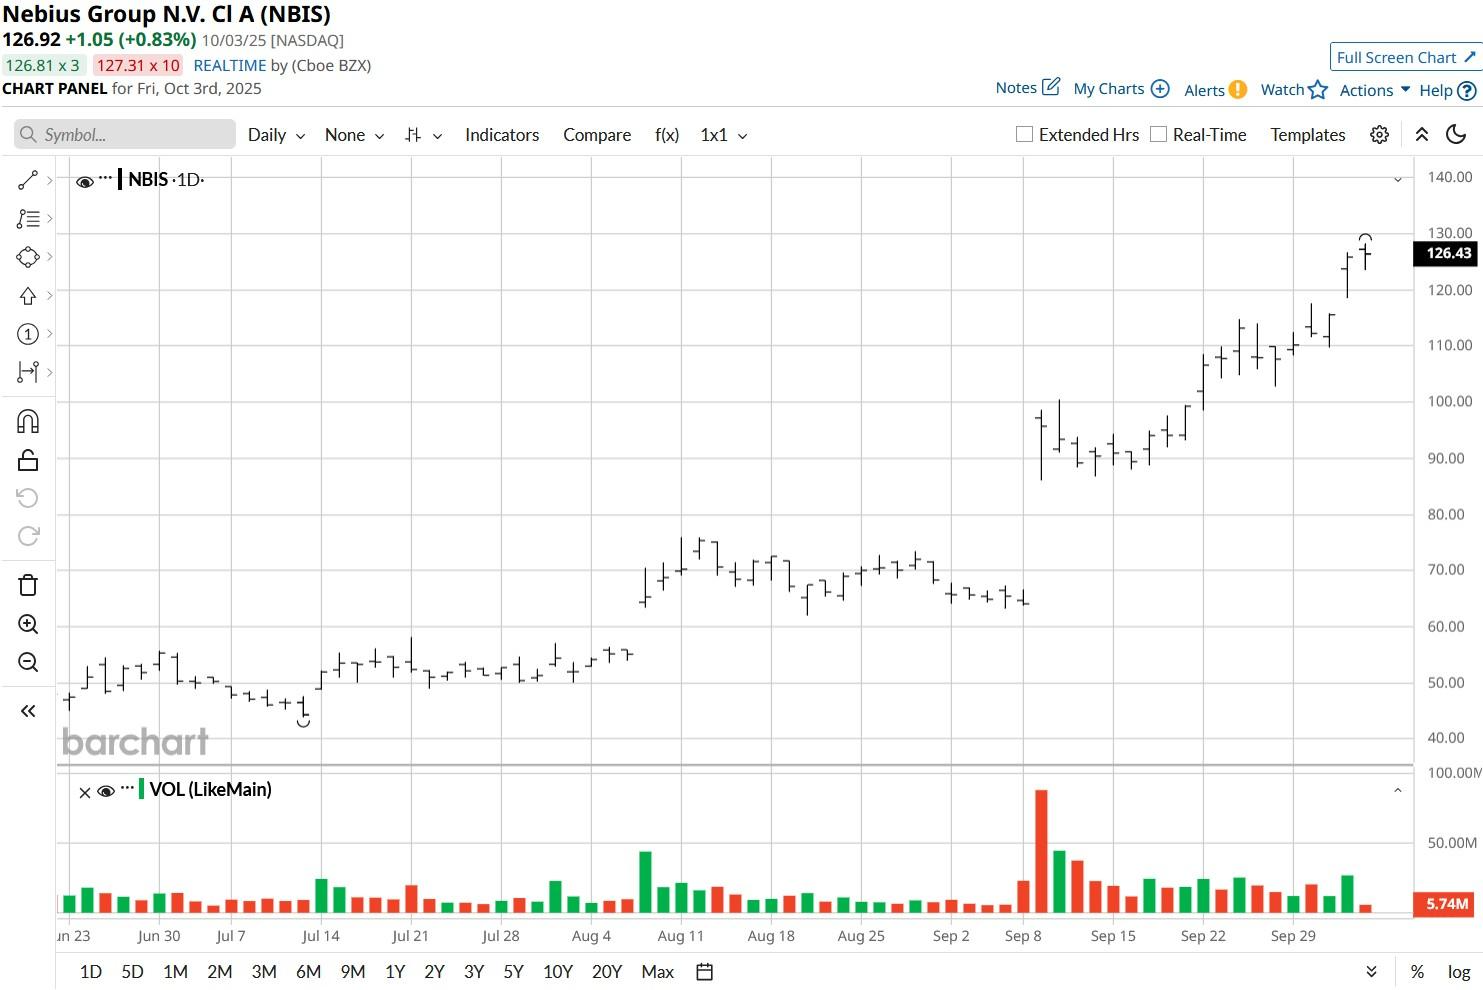Redo the chart action
The width and height of the screenshot is (1483, 990).
pyautogui.click(x=28, y=536)
